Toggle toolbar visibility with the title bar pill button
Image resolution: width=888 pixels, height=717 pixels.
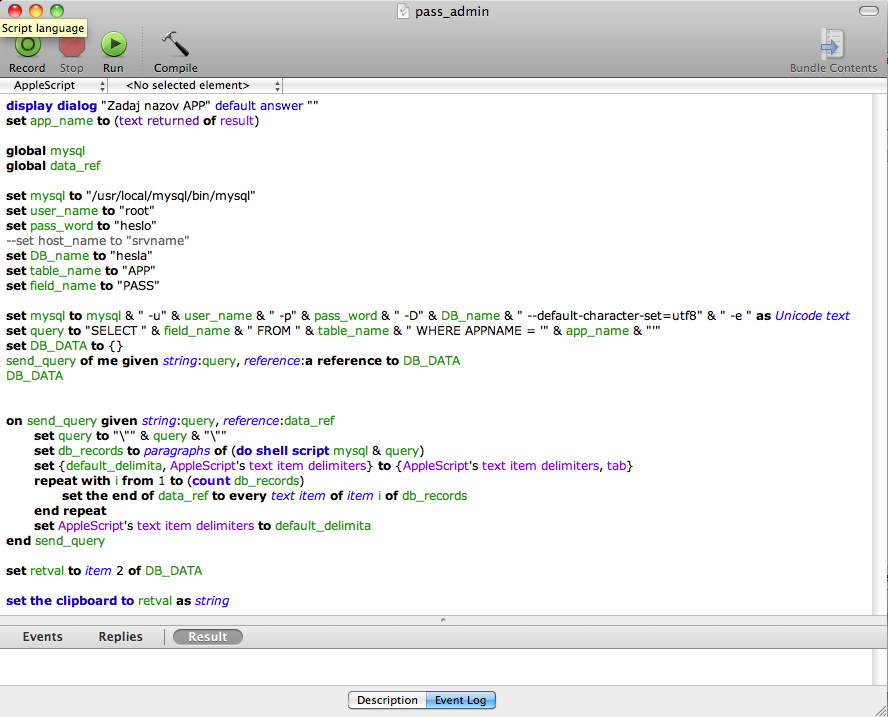[868, 11]
